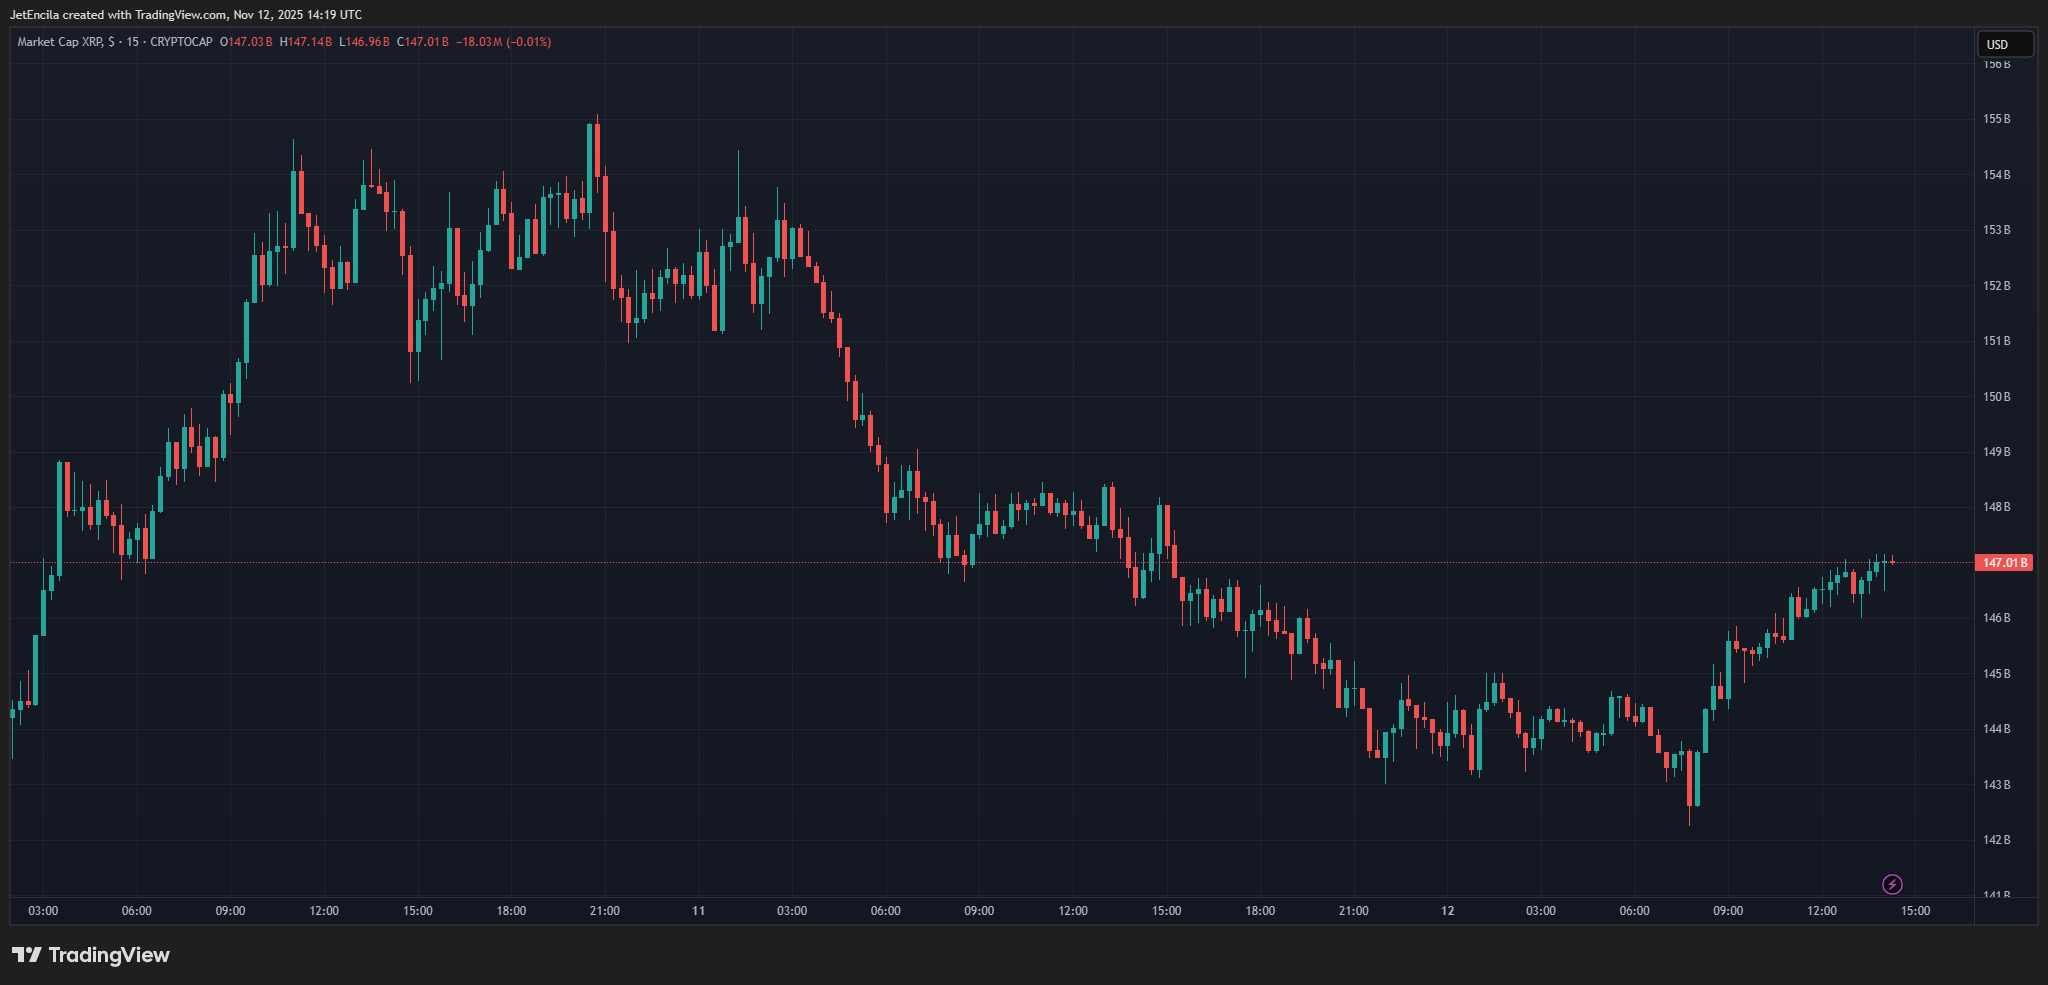Click the legend close value C147.01 B
The width and height of the screenshot is (2048, 985).
point(423,42)
